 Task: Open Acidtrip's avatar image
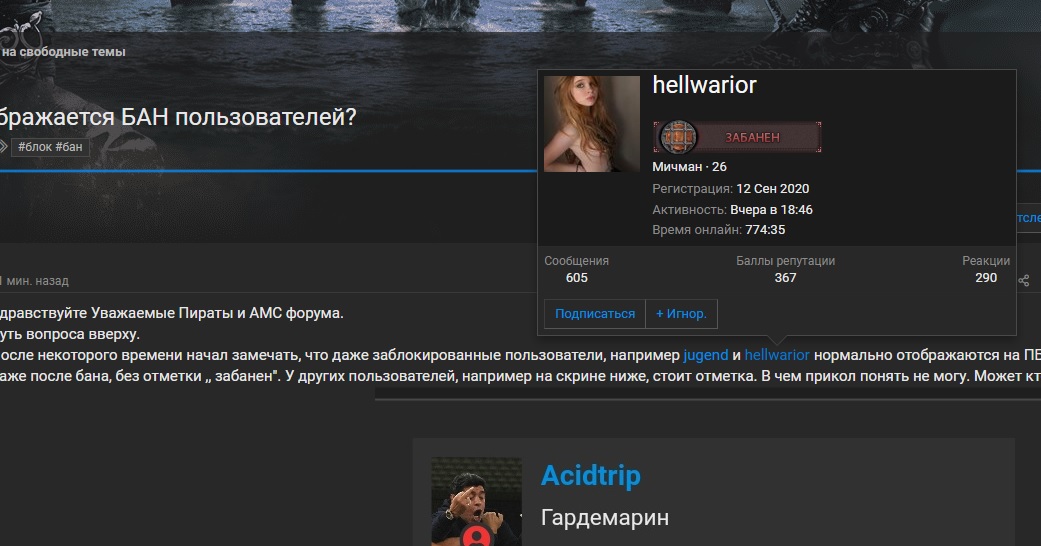[476, 501]
